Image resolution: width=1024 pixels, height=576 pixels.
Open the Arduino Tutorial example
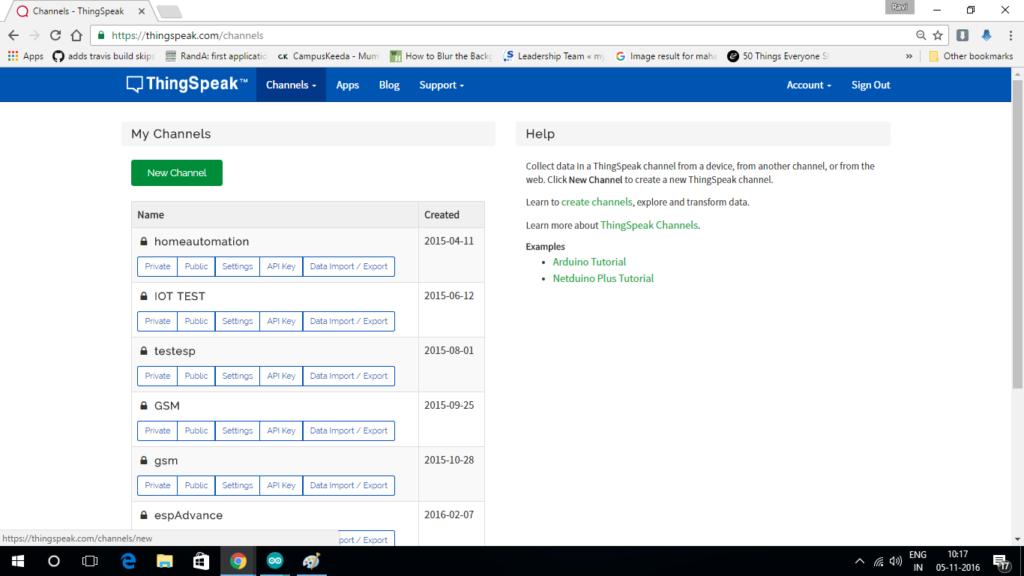(589, 262)
